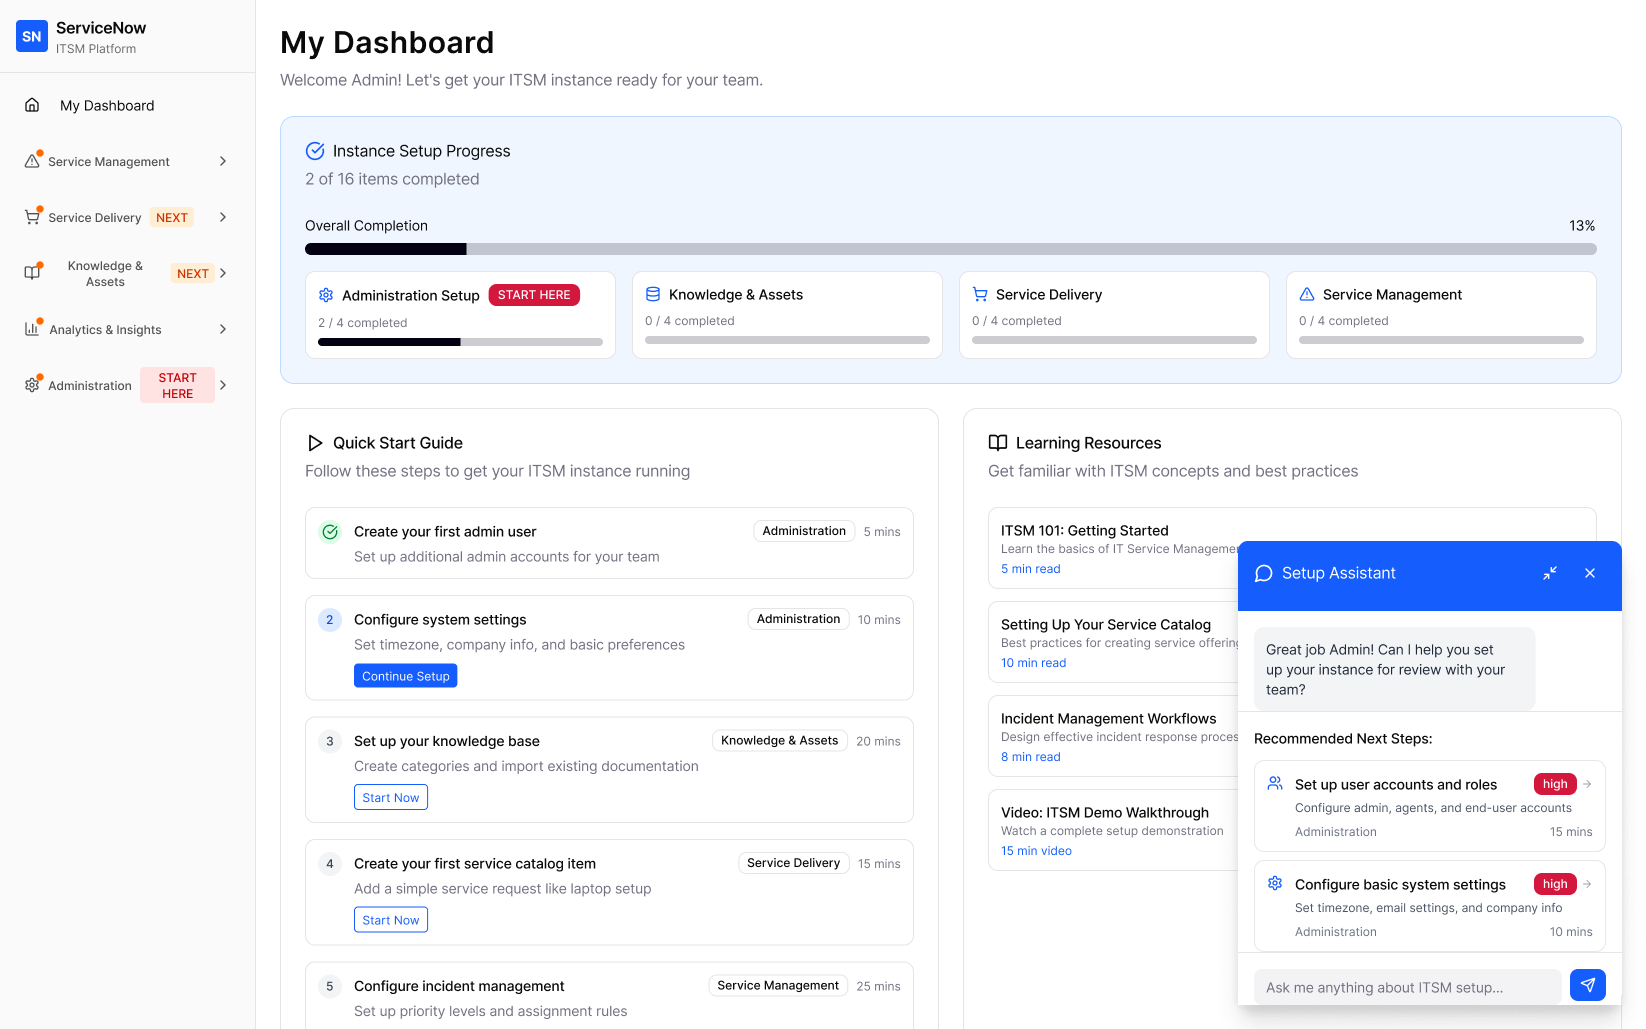Click the Overall Completion progress bar
The width and height of the screenshot is (1646, 1029).
[950, 249]
